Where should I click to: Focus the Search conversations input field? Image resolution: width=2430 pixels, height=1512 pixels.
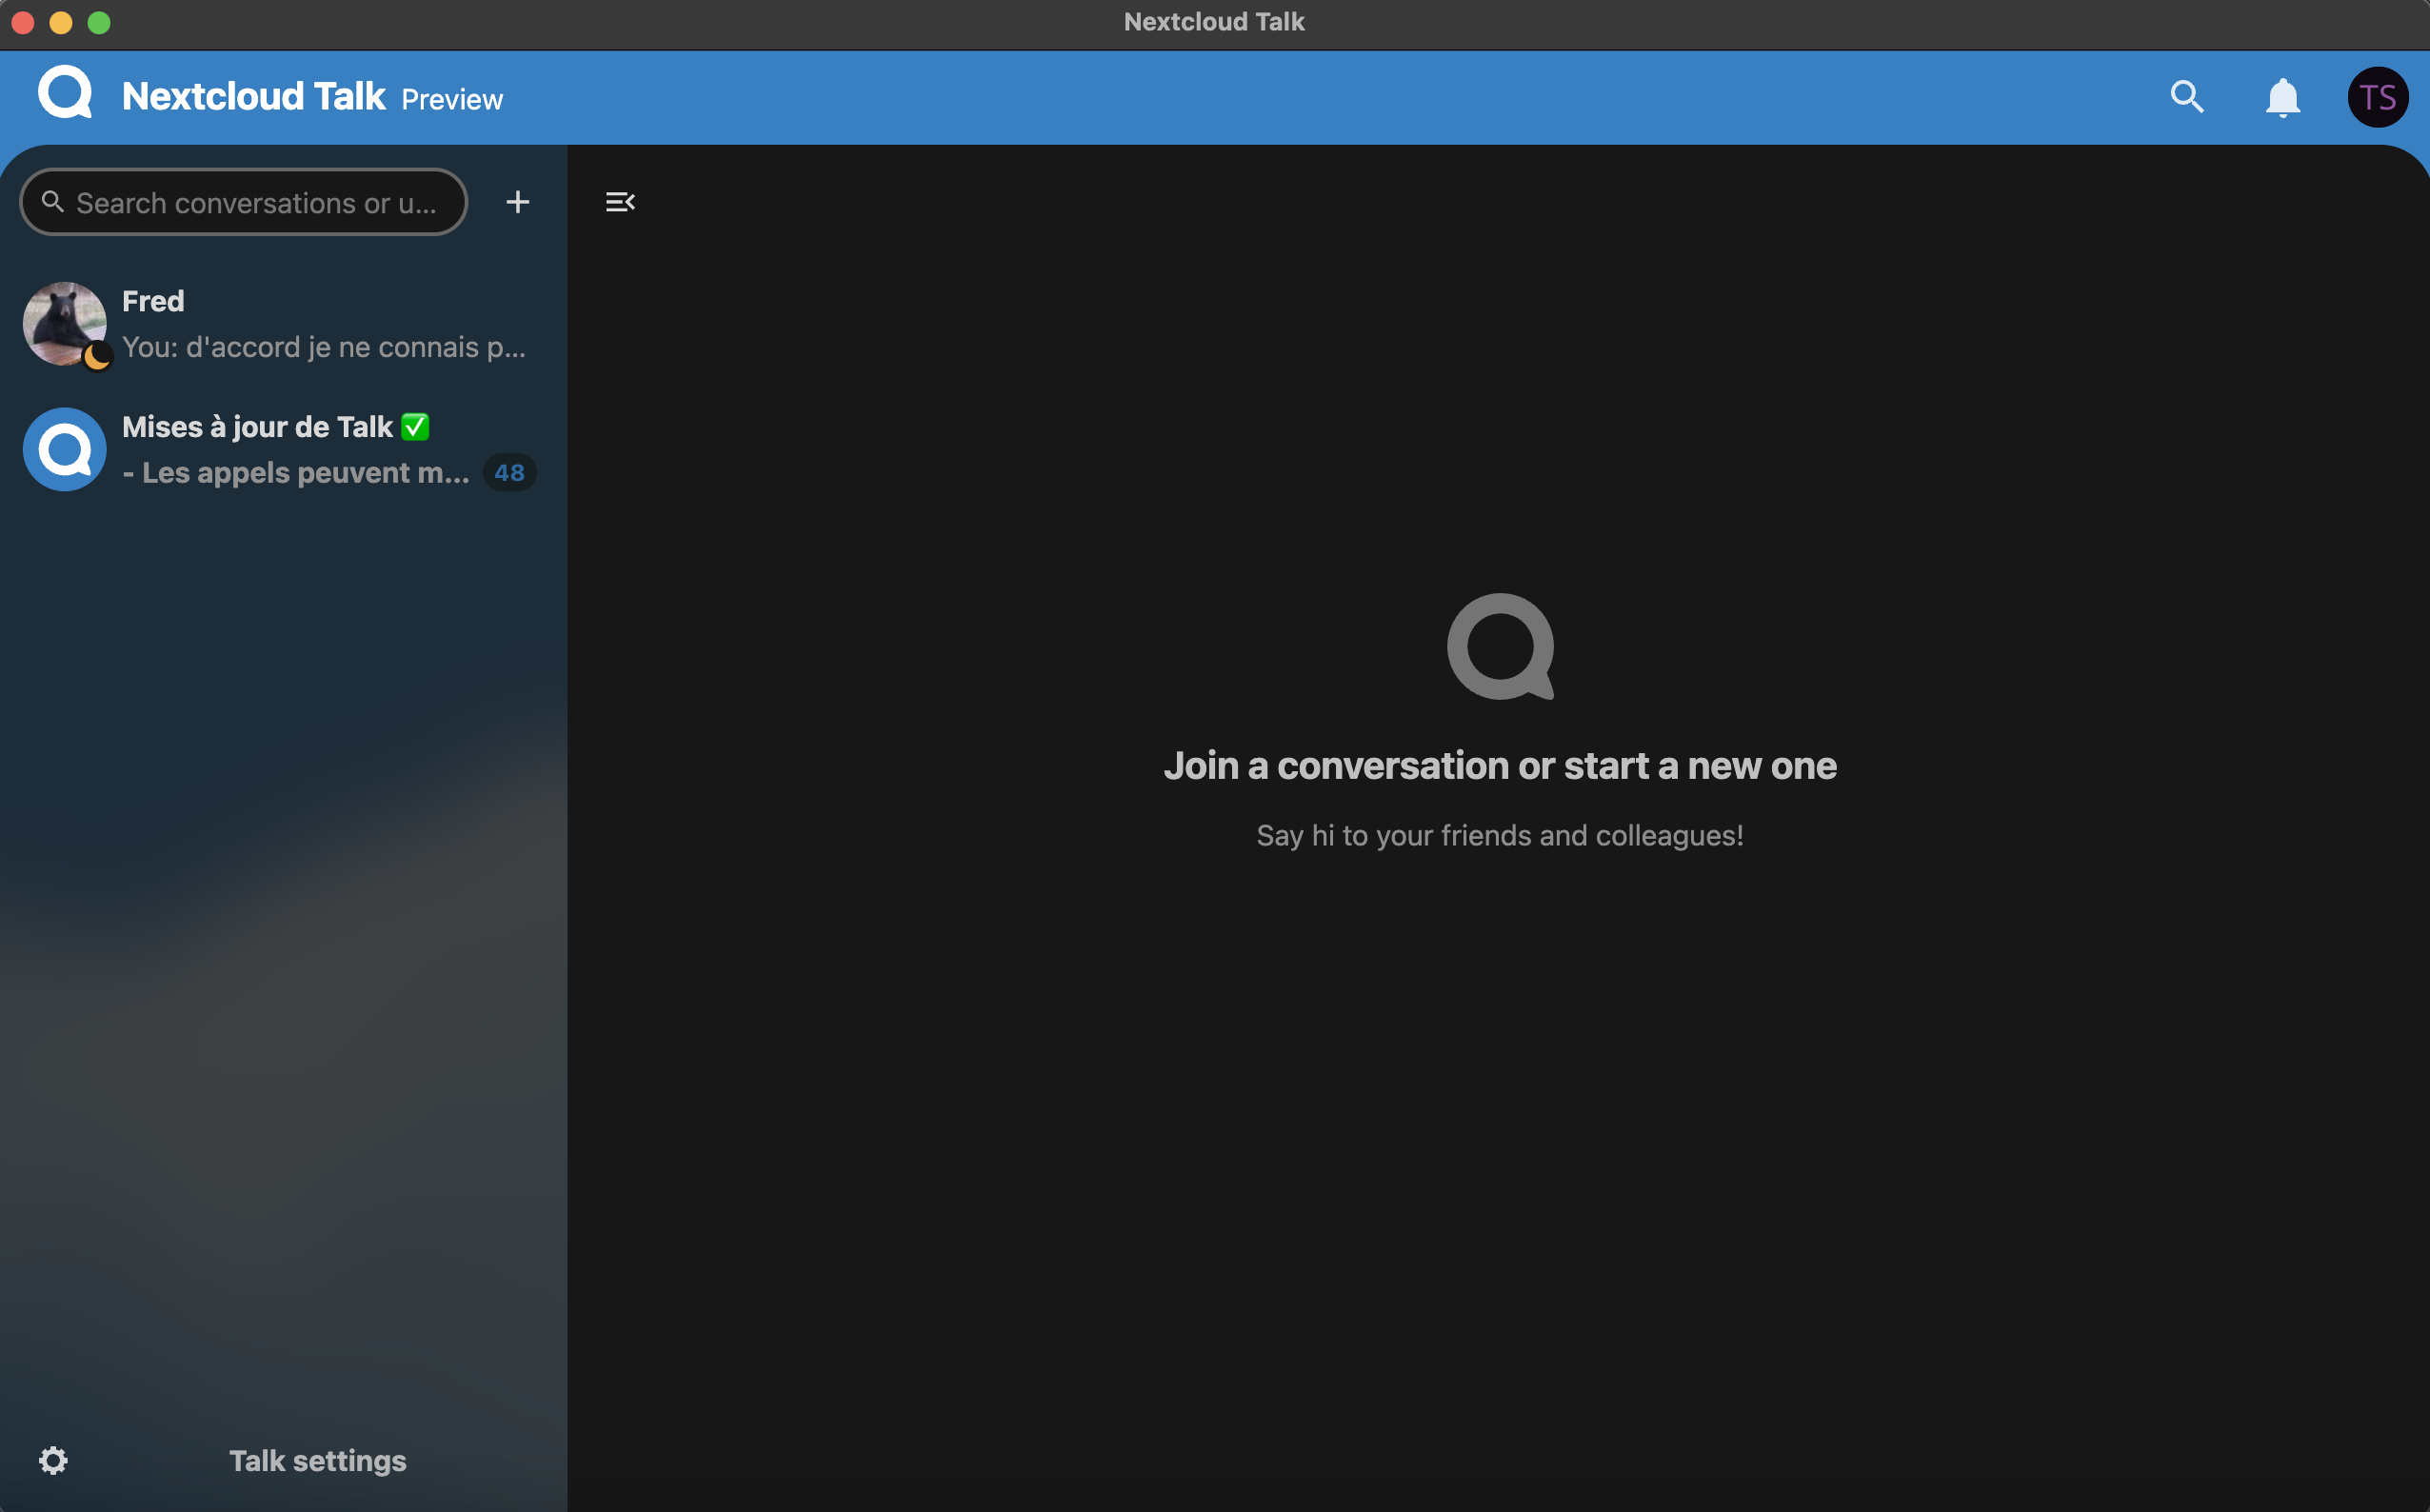(255, 203)
